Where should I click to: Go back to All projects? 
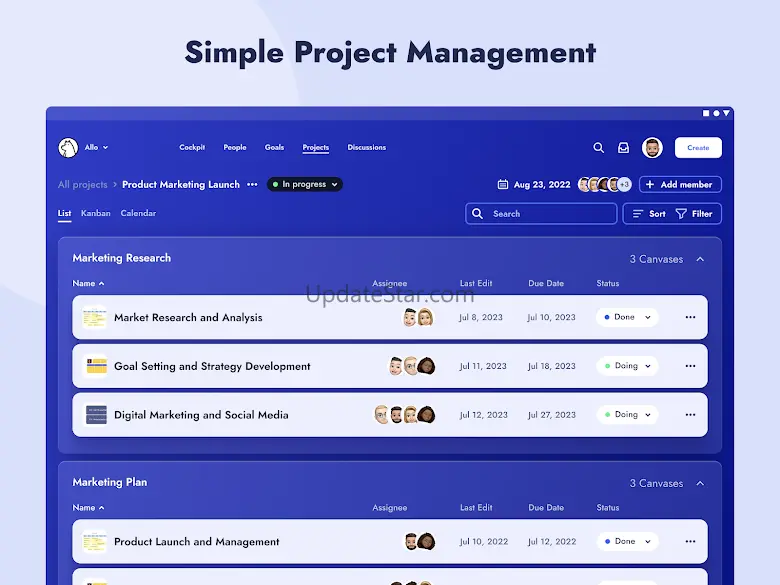(83, 185)
